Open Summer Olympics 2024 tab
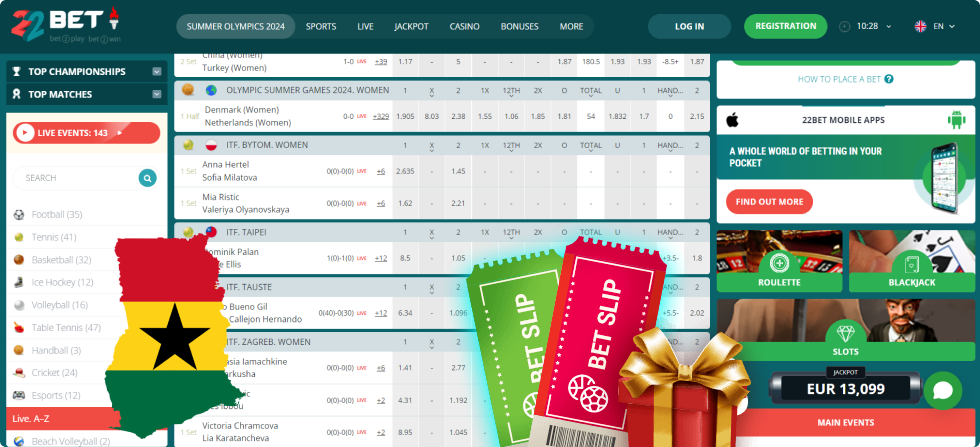This screenshot has height=447, width=980. pyautogui.click(x=236, y=26)
